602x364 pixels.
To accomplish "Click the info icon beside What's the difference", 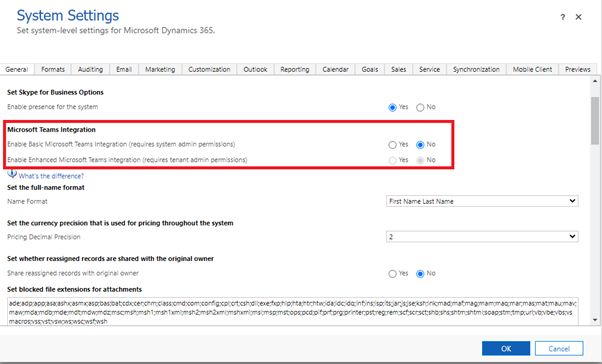I will click(12, 174).
